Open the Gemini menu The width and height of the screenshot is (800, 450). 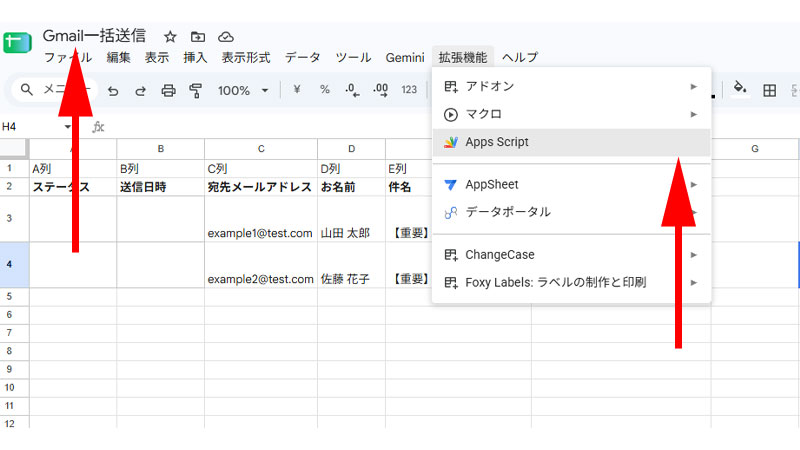(405, 58)
